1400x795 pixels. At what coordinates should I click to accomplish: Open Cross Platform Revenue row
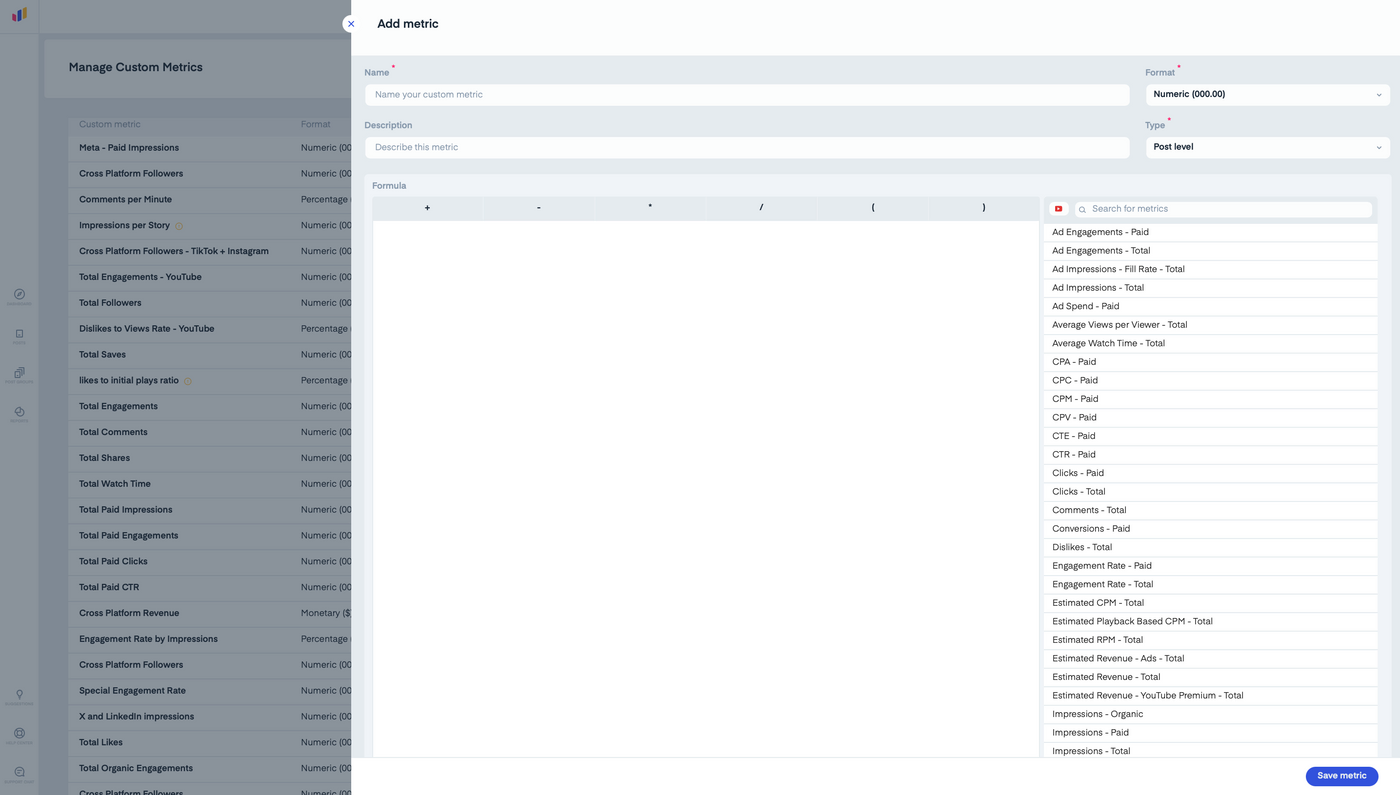(x=210, y=613)
